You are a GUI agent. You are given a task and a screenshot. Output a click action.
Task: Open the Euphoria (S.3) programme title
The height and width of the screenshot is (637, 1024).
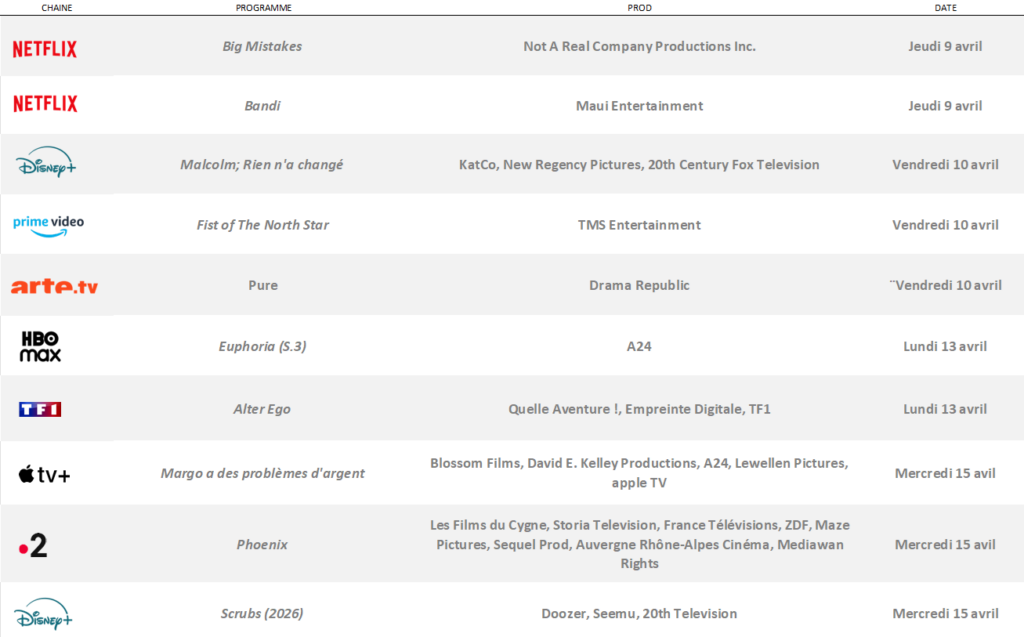262,346
